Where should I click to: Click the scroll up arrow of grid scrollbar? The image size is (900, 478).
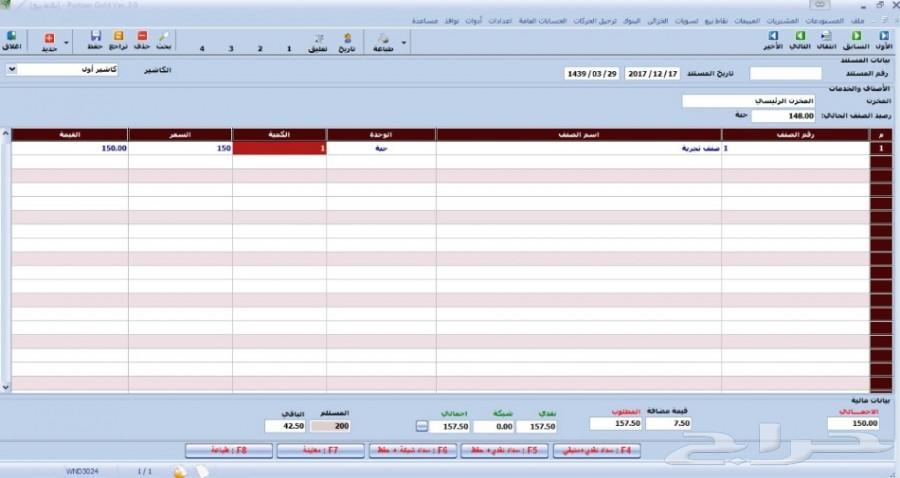(x=6, y=134)
